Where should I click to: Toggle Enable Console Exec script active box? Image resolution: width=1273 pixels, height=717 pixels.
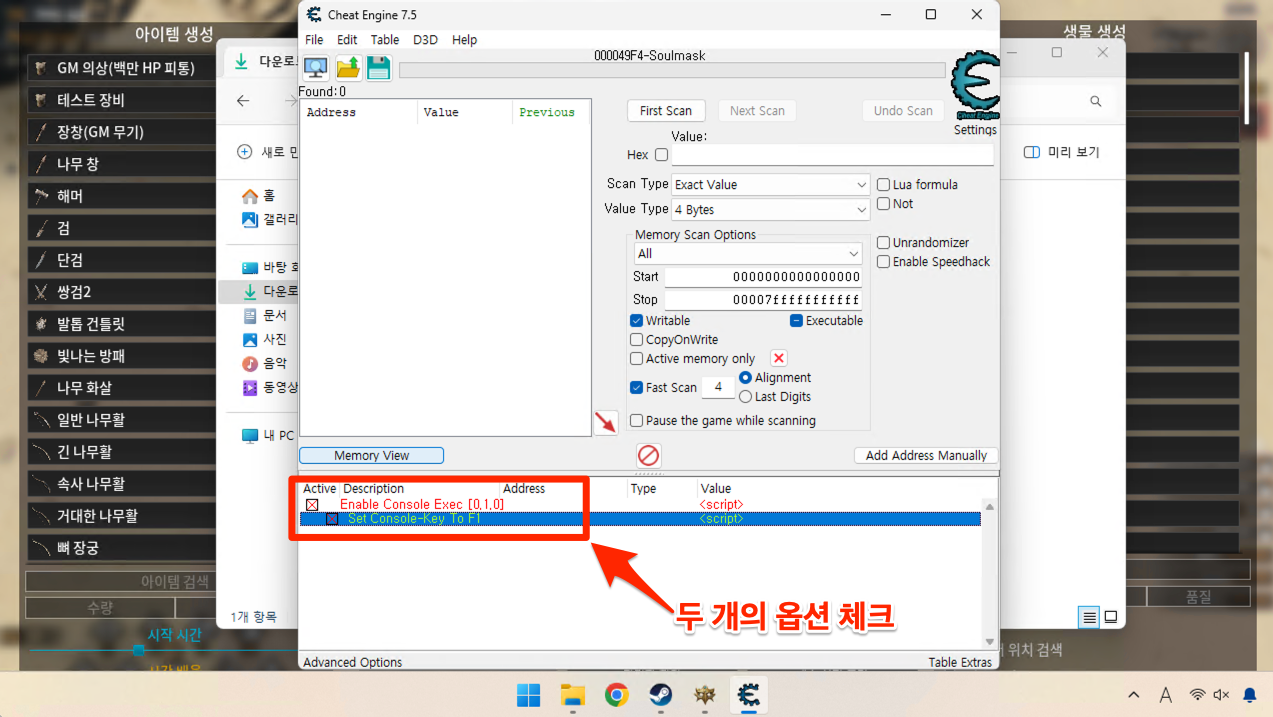(312, 505)
